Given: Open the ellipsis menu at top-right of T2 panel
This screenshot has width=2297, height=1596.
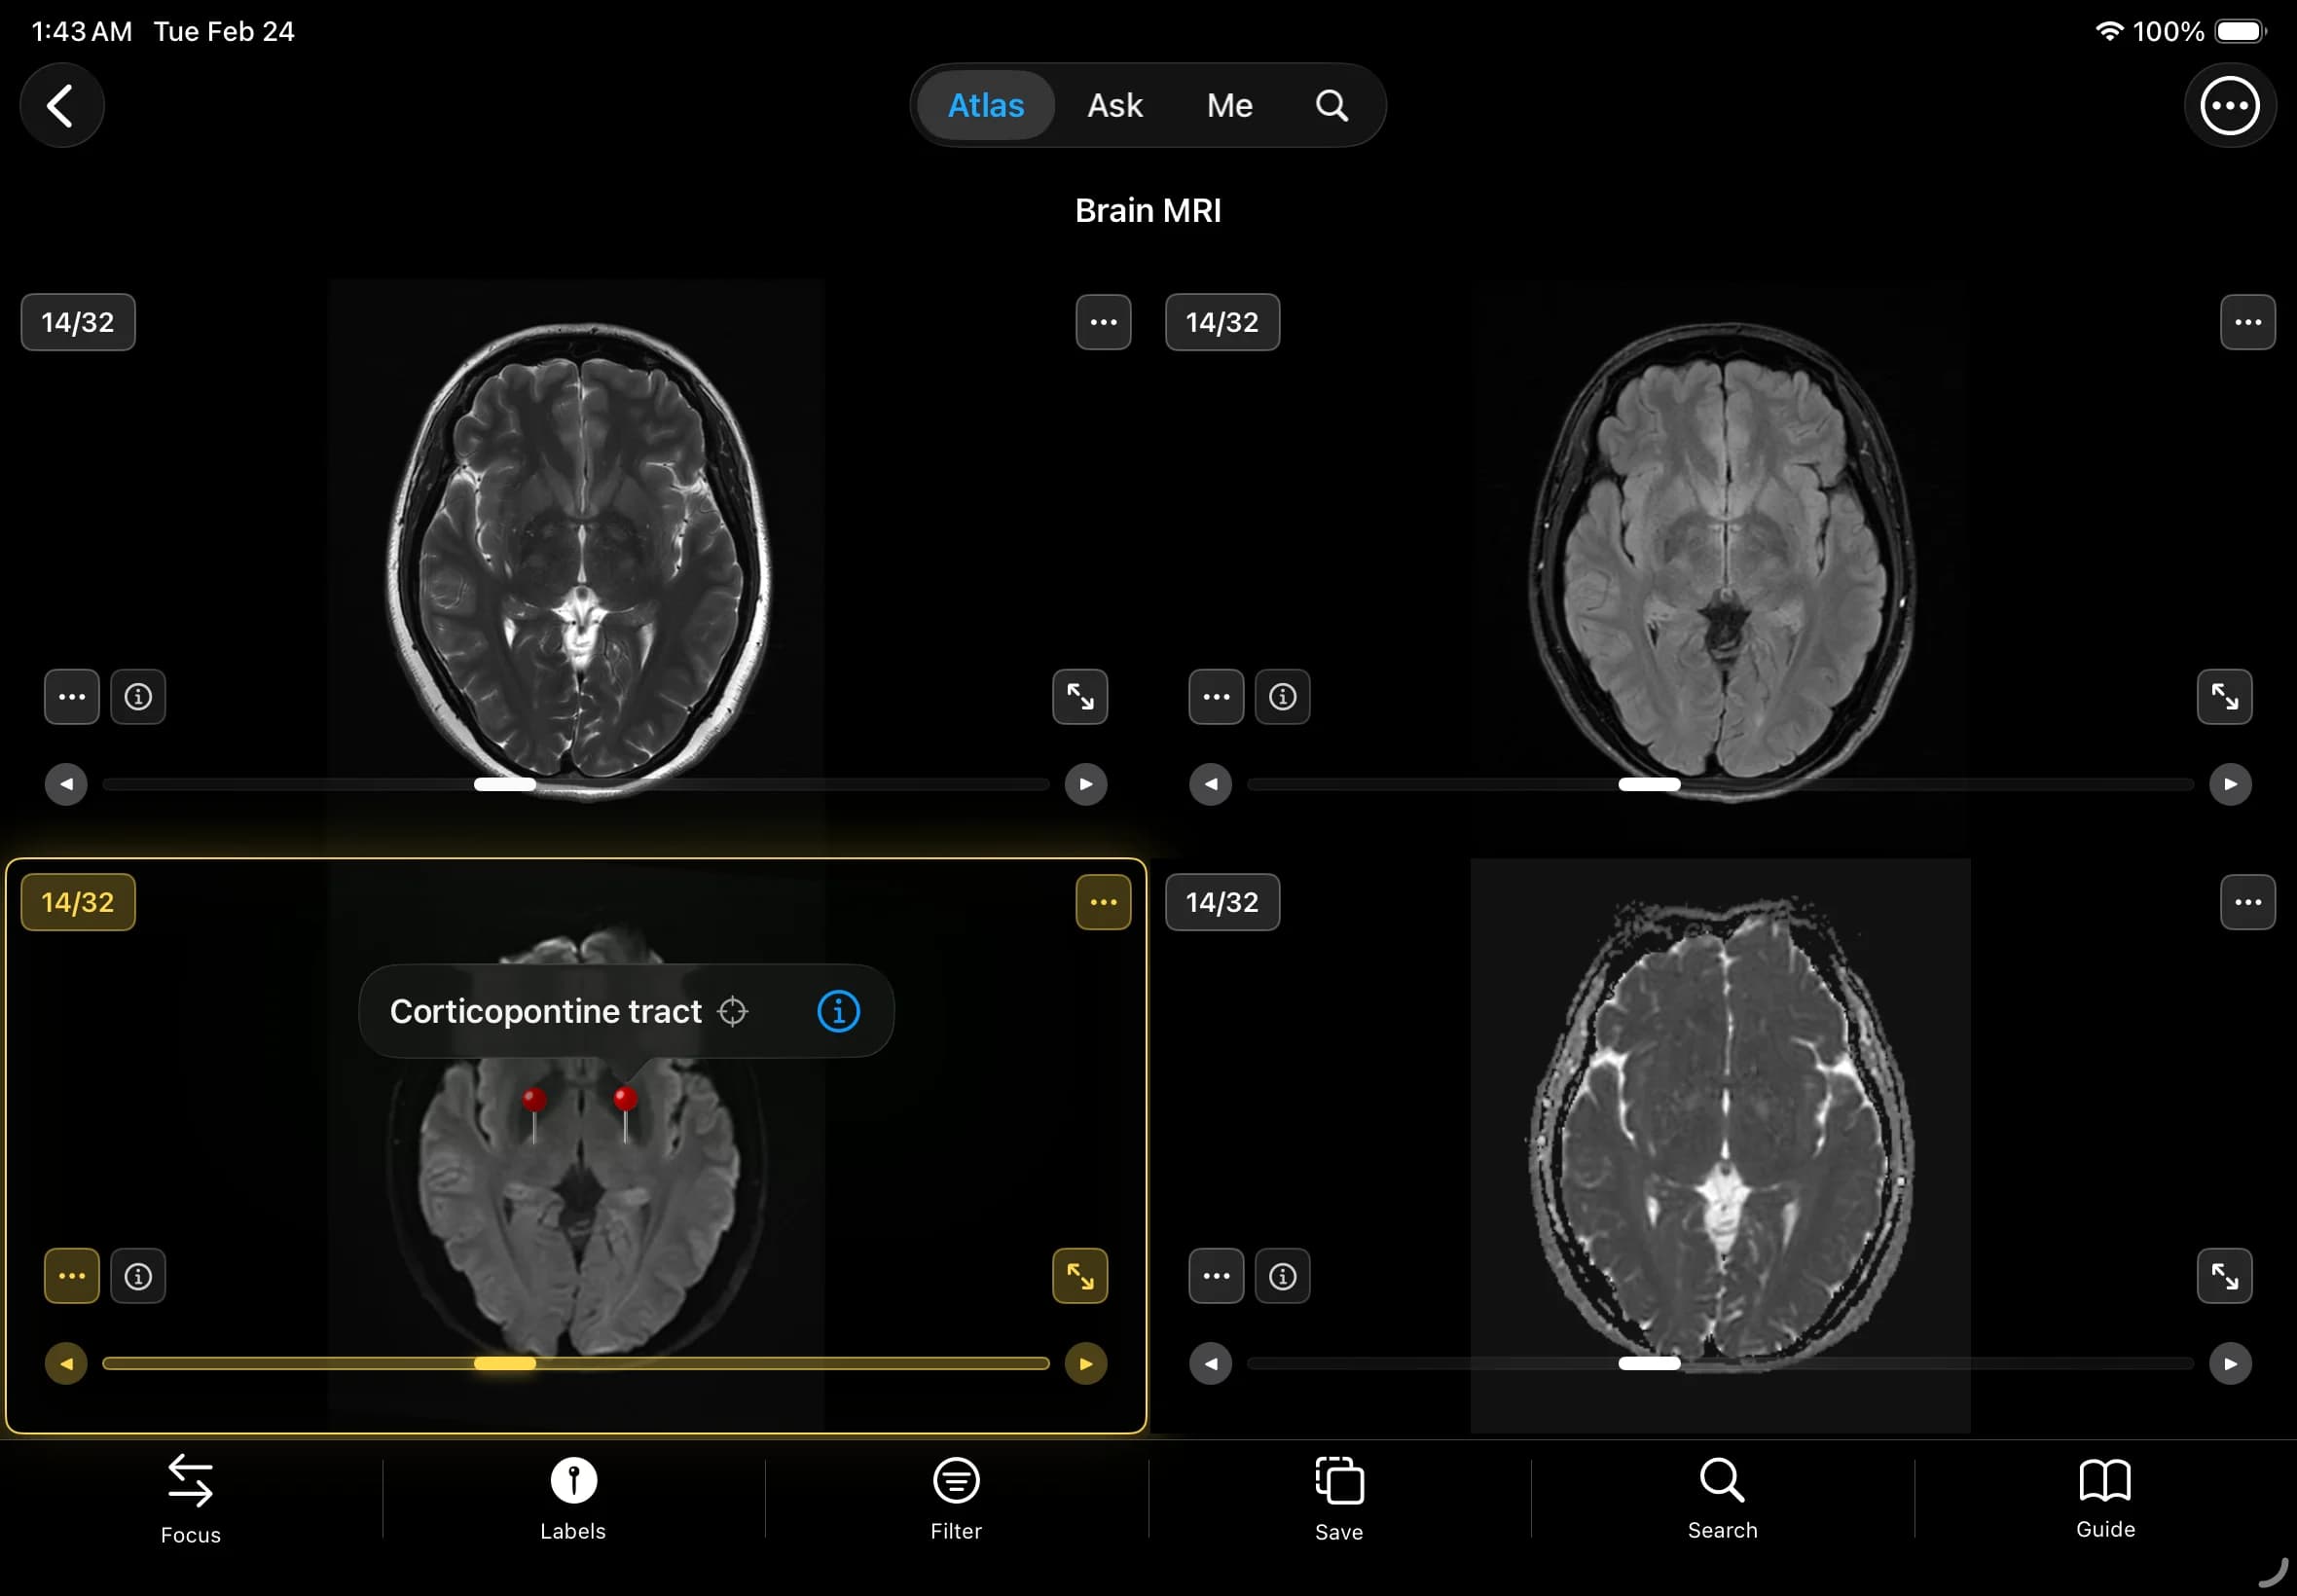Looking at the screenshot, I should click(1102, 322).
